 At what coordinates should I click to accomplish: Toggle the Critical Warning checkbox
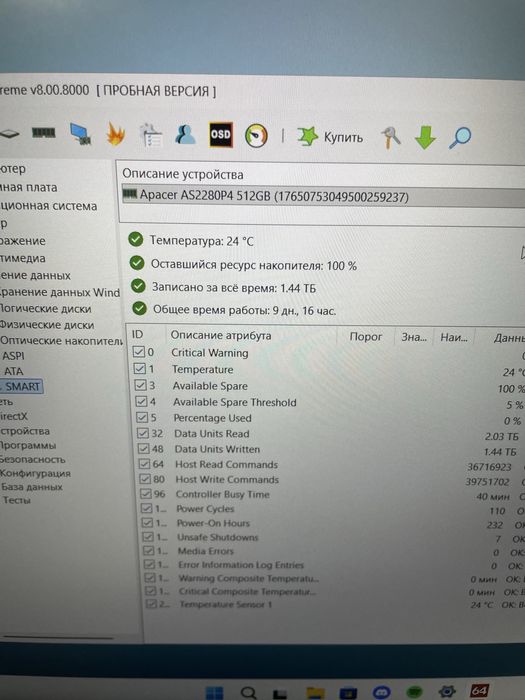tap(139, 352)
